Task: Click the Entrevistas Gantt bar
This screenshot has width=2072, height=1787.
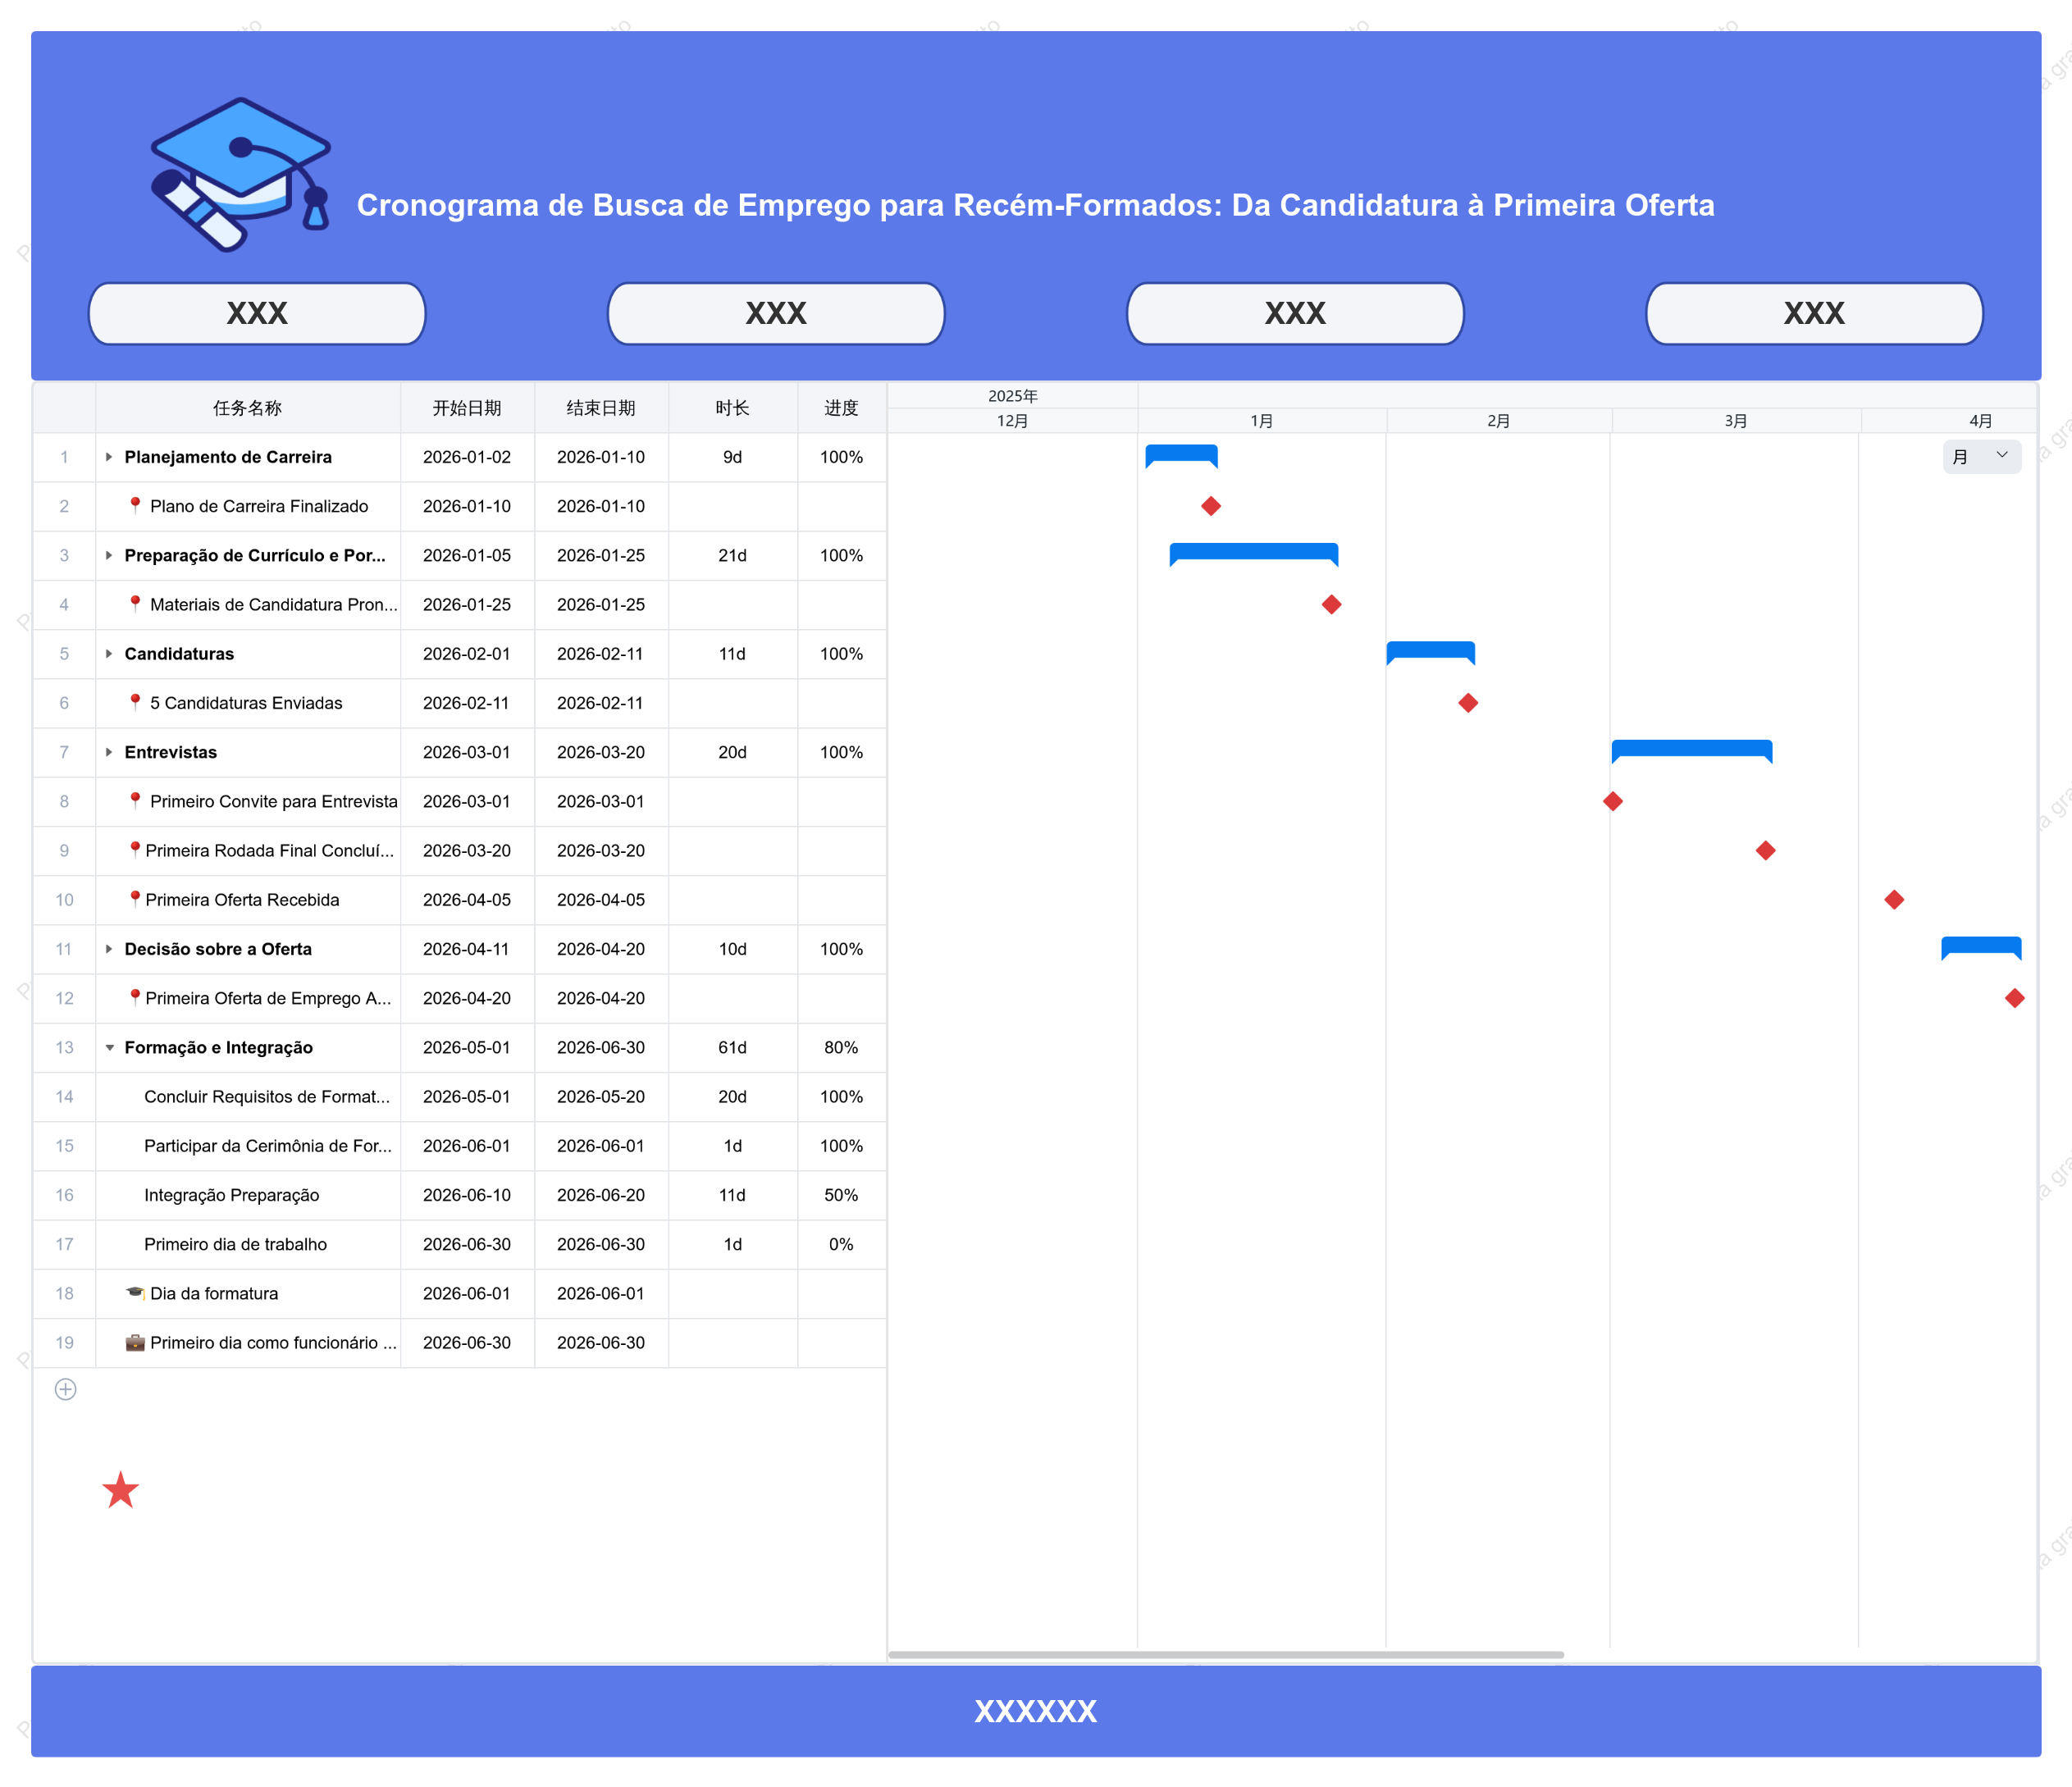Action: tap(1692, 750)
